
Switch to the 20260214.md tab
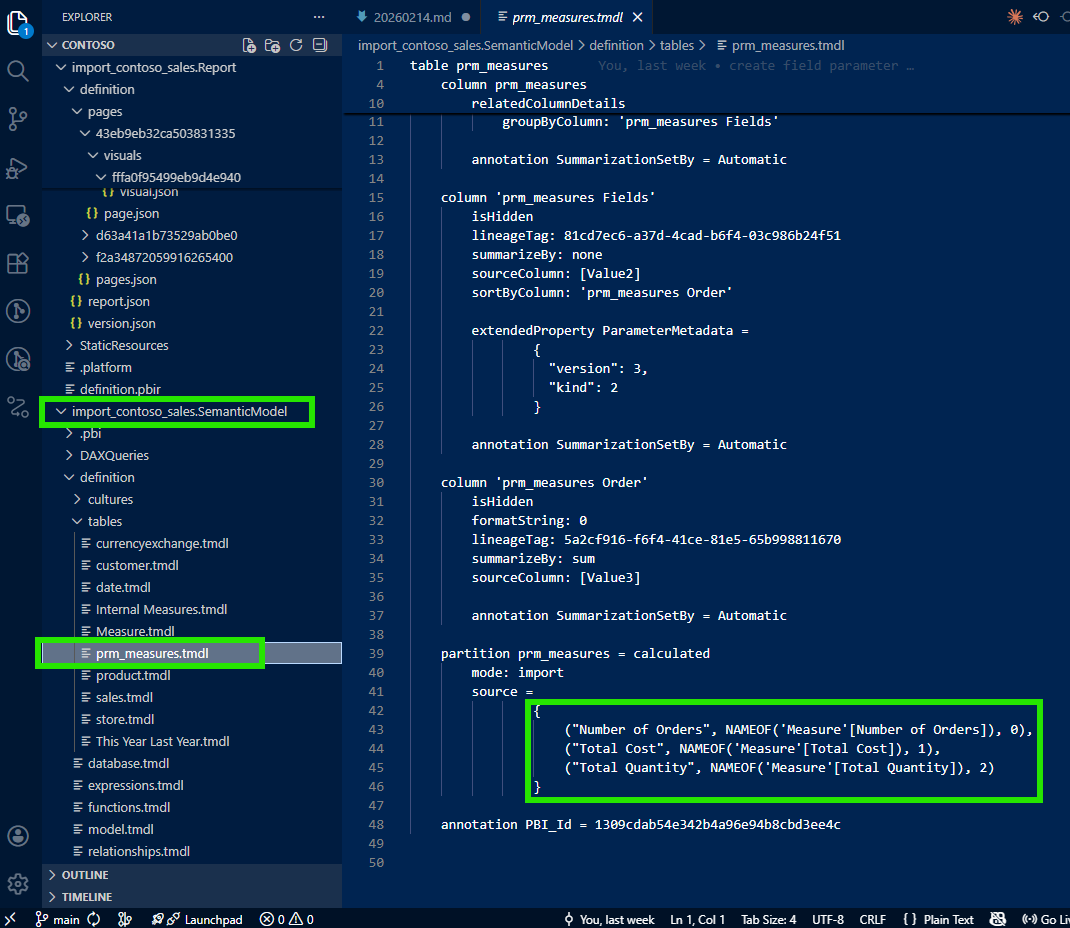coord(412,17)
